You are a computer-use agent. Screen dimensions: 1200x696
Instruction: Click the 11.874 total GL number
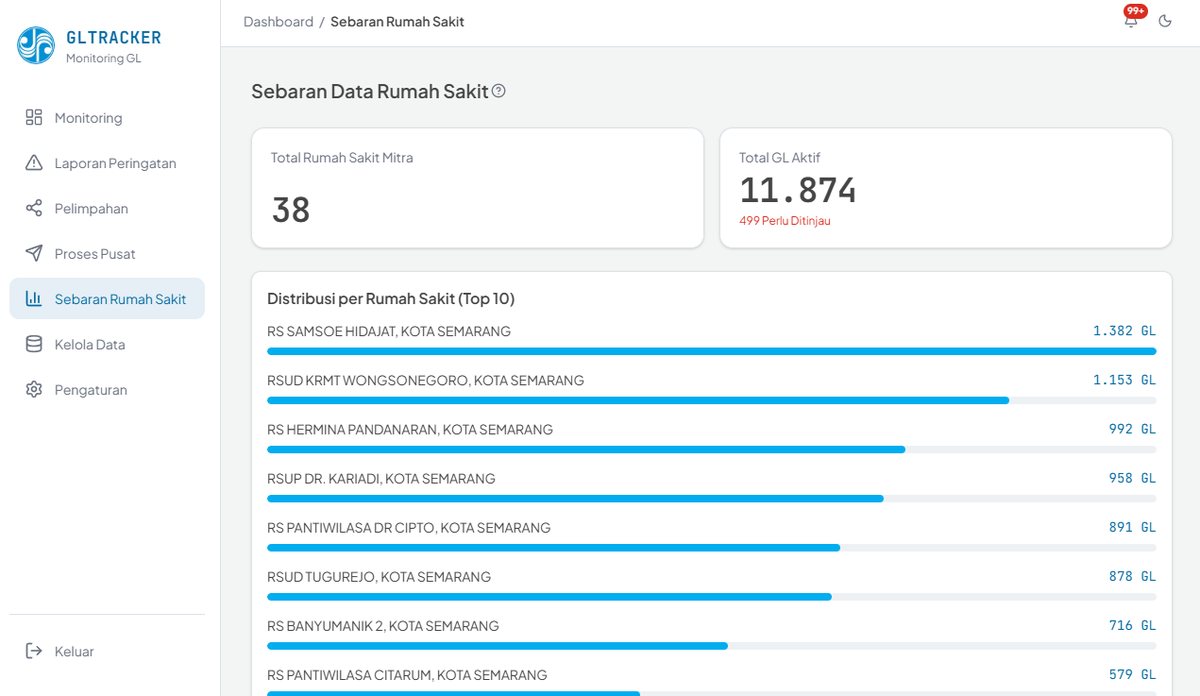[798, 190]
